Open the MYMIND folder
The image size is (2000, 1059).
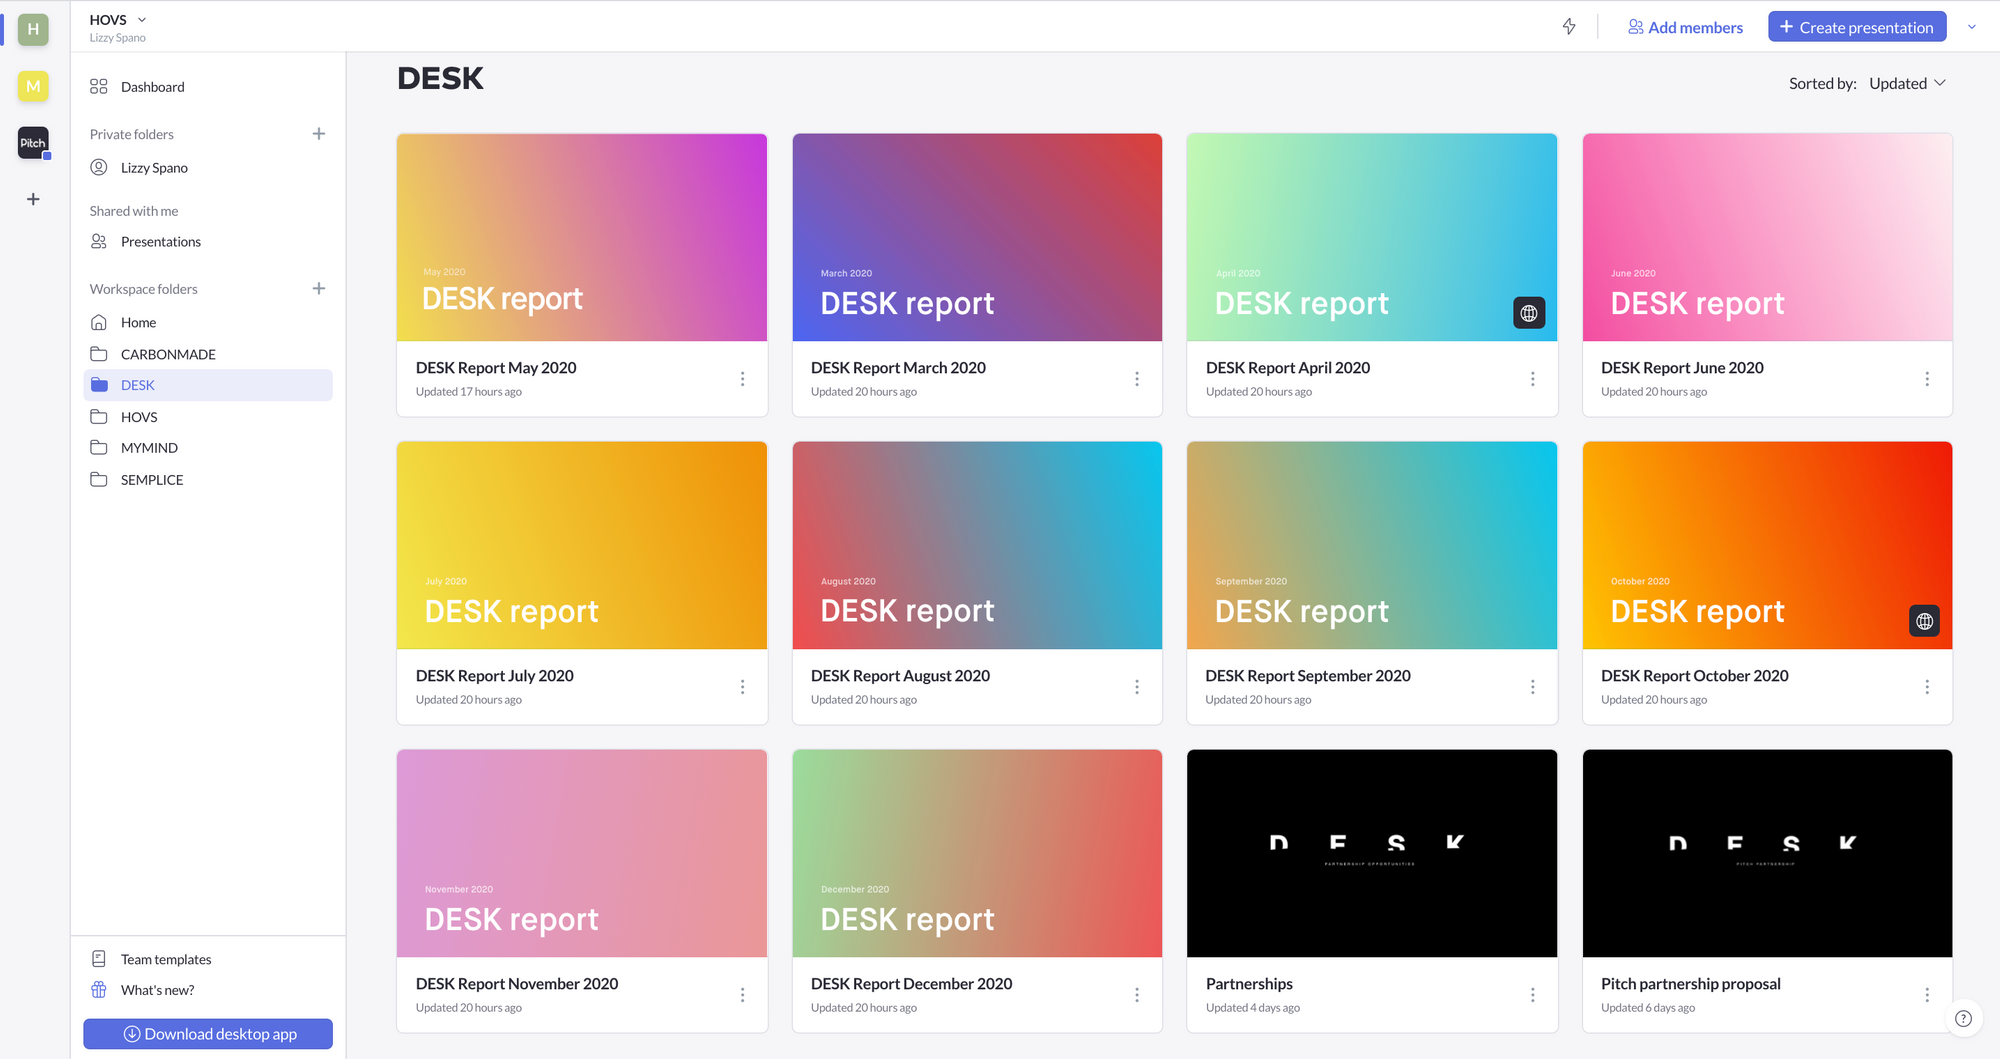[208, 448]
